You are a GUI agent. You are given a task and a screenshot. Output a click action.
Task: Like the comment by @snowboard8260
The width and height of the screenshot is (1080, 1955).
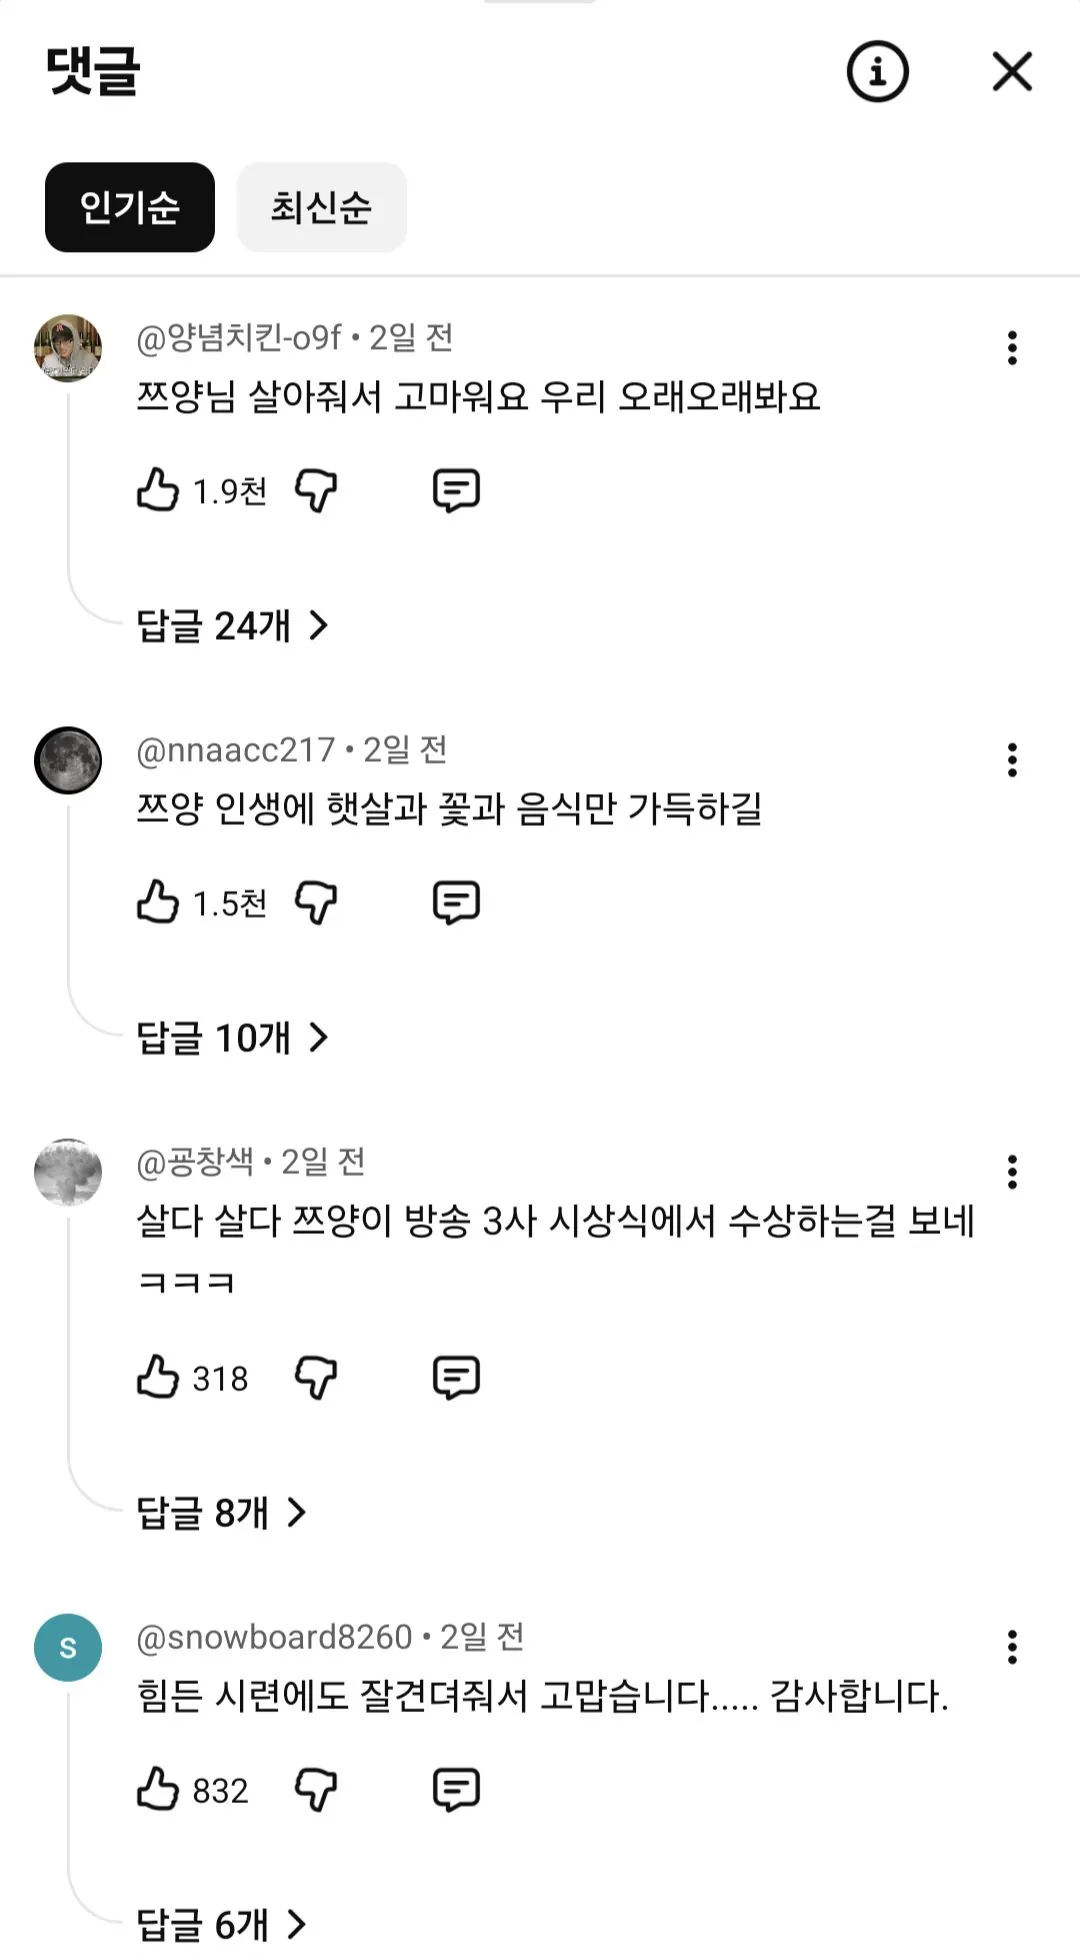point(158,1789)
